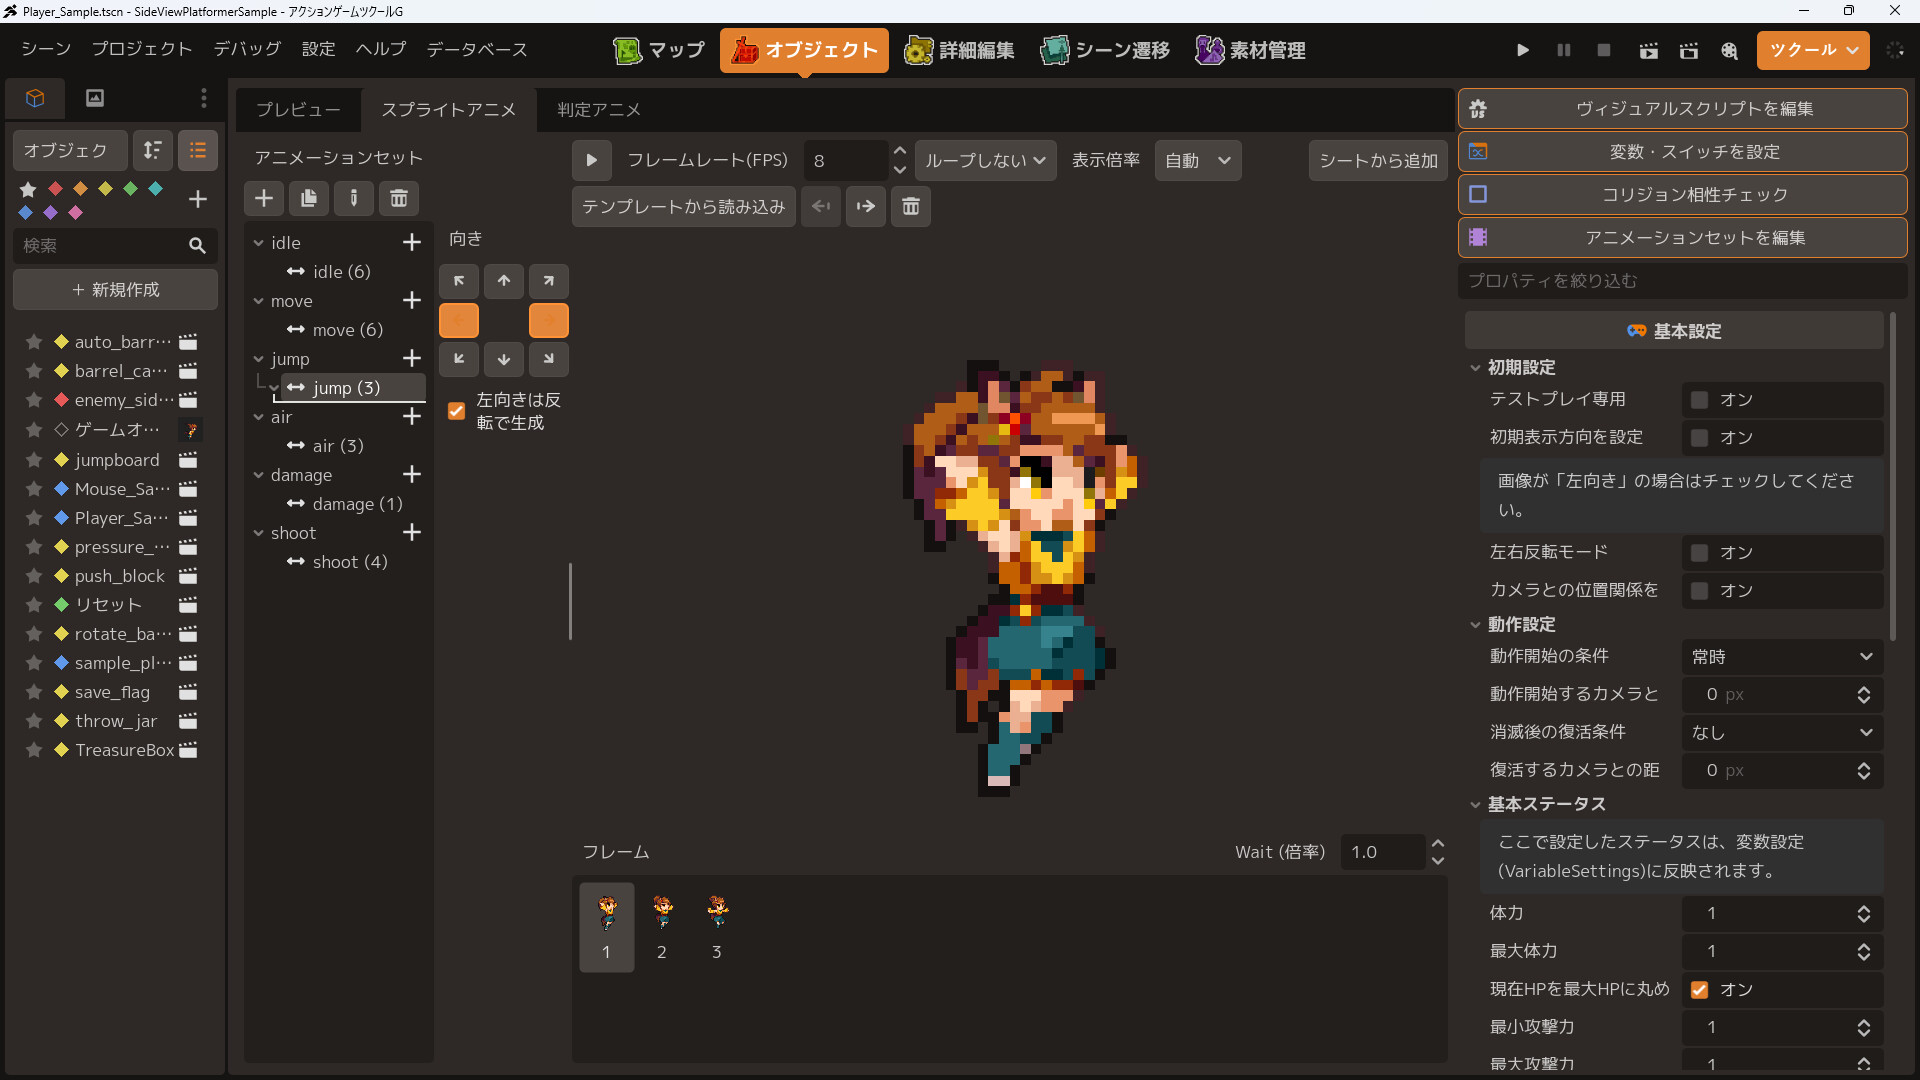Click the テンプレートから読み込み button
Screen dimensions: 1920x1080
tap(684, 206)
